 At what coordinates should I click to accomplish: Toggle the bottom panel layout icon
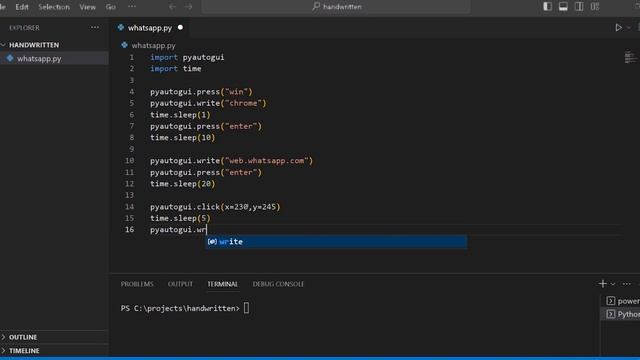563,7
